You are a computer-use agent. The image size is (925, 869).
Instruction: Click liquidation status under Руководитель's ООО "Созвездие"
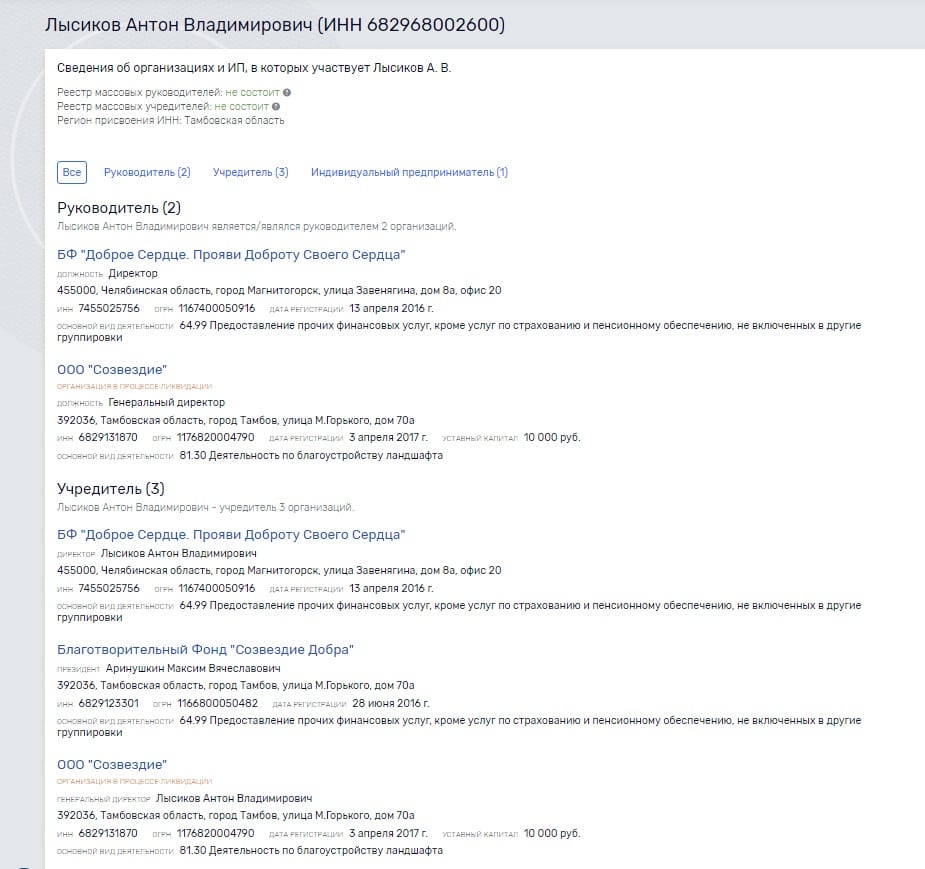(x=135, y=386)
